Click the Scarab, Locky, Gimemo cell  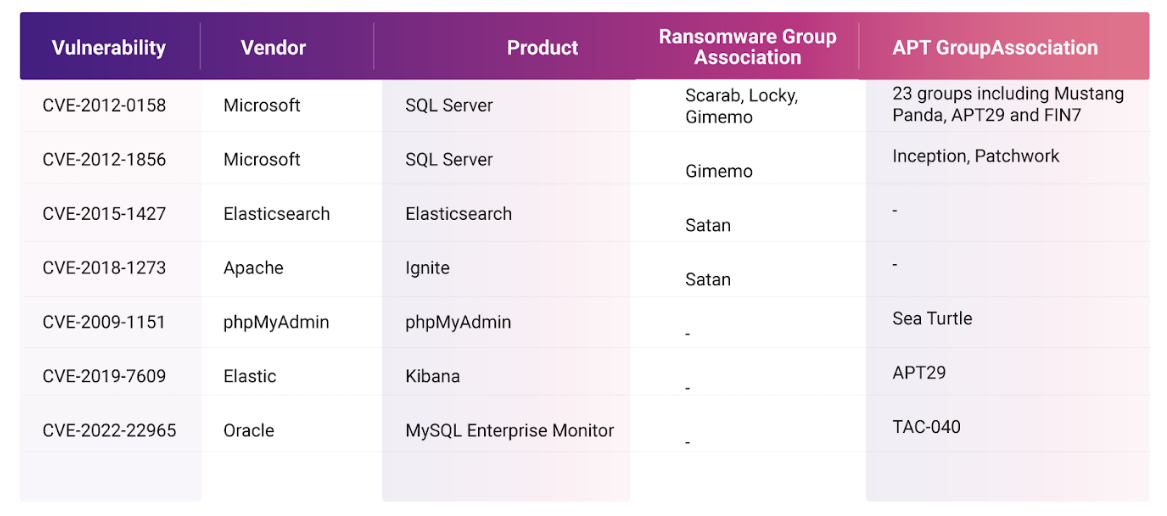(741, 106)
